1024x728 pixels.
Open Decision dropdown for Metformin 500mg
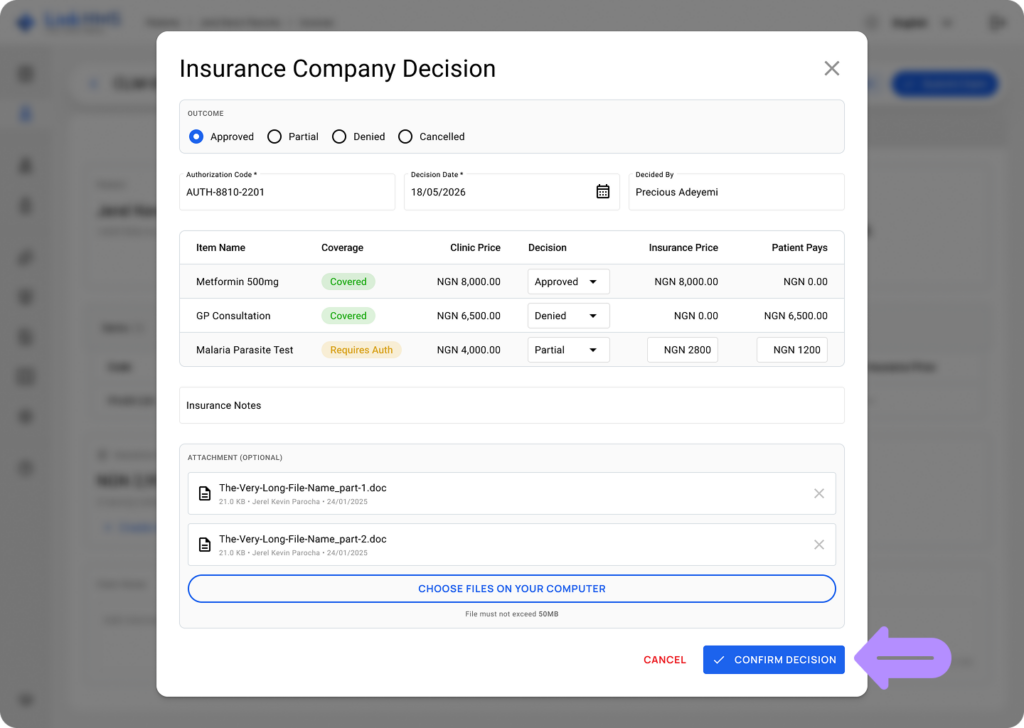[568, 281]
